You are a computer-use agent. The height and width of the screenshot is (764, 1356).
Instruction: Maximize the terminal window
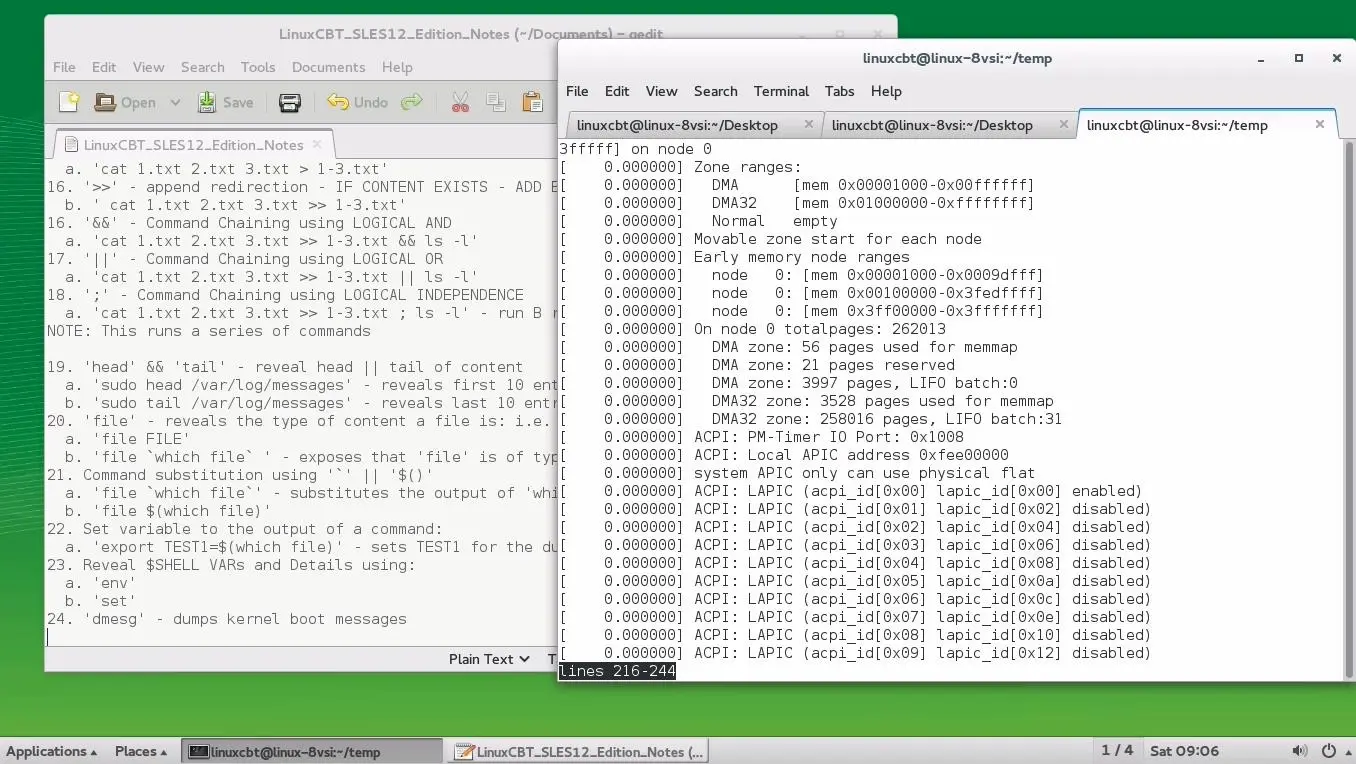pos(1299,58)
